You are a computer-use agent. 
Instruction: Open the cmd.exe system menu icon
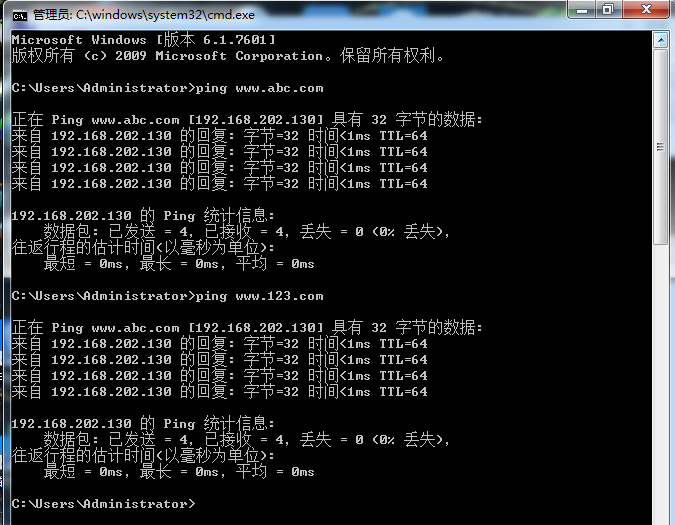coord(19,15)
